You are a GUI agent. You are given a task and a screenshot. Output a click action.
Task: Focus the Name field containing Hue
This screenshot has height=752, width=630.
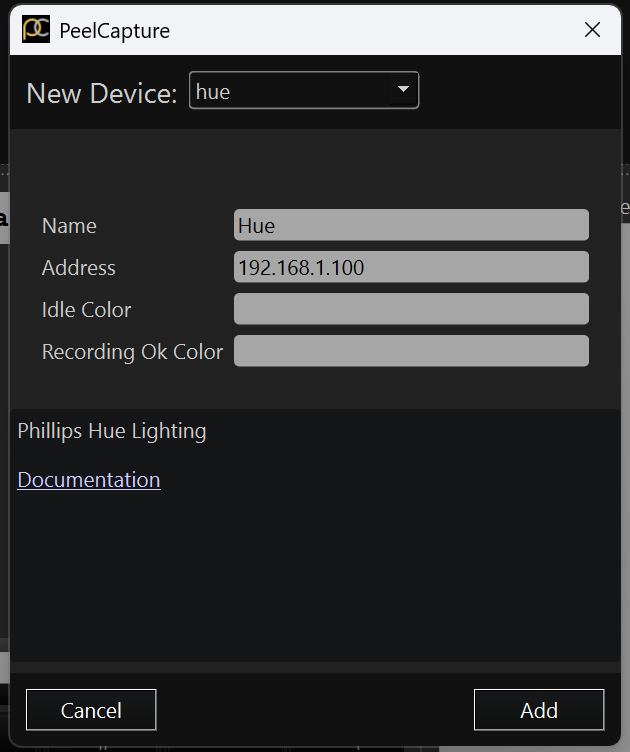(411, 225)
